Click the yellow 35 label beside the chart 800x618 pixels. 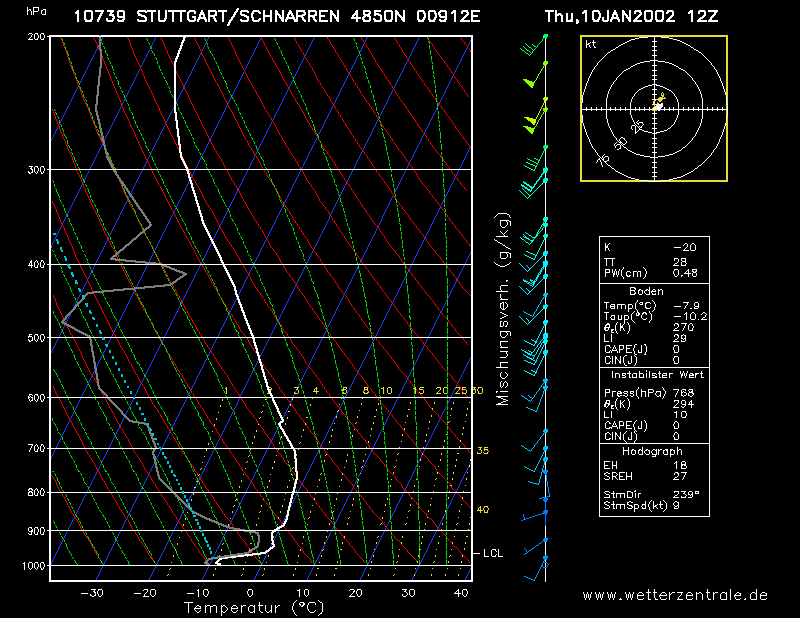tap(483, 451)
